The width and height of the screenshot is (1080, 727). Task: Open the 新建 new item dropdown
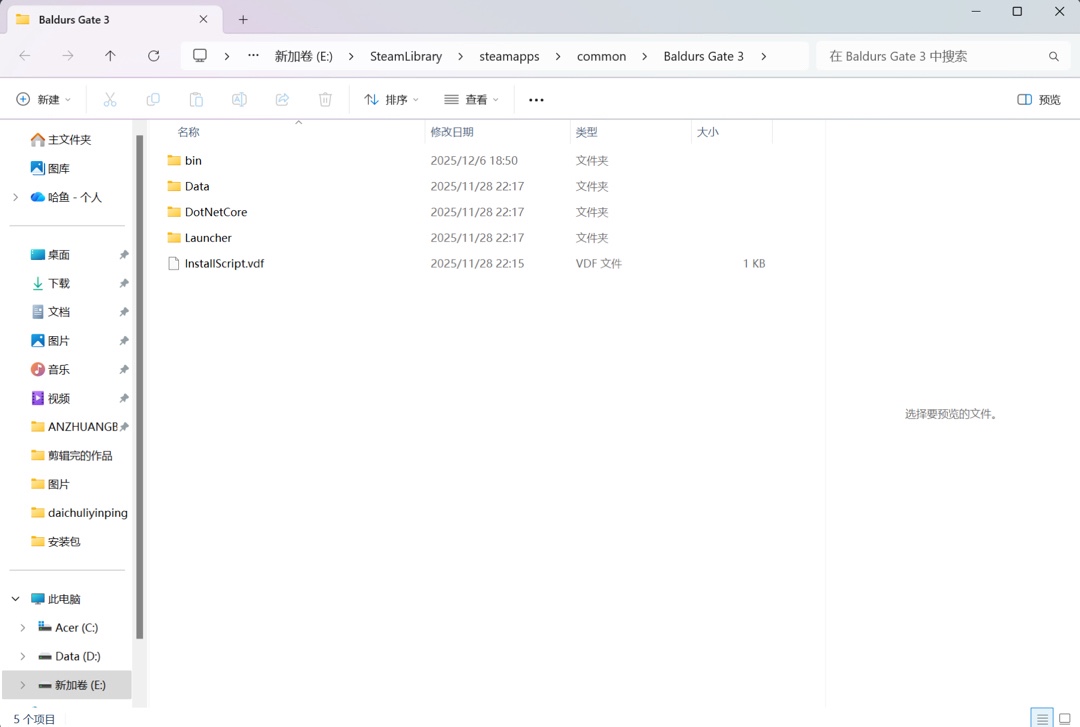coord(43,100)
